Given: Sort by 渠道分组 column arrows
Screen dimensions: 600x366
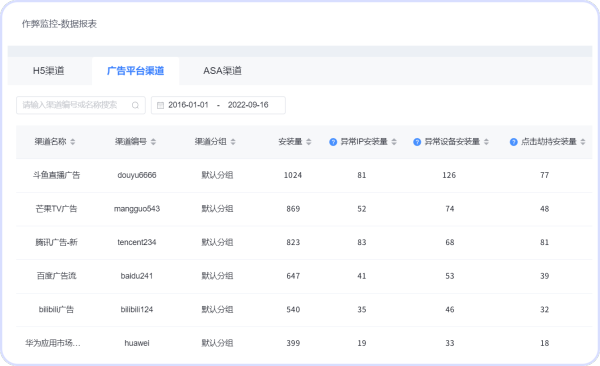Looking at the screenshot, I should 233,142.
